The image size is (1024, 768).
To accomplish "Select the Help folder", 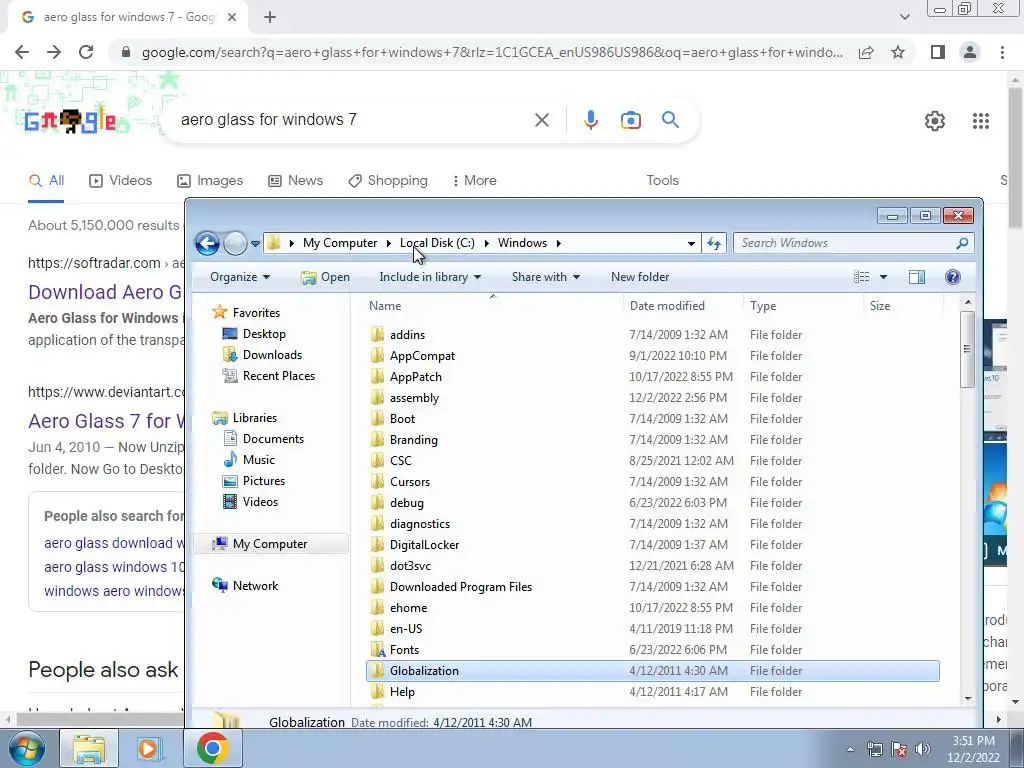I will pos(402,692).
